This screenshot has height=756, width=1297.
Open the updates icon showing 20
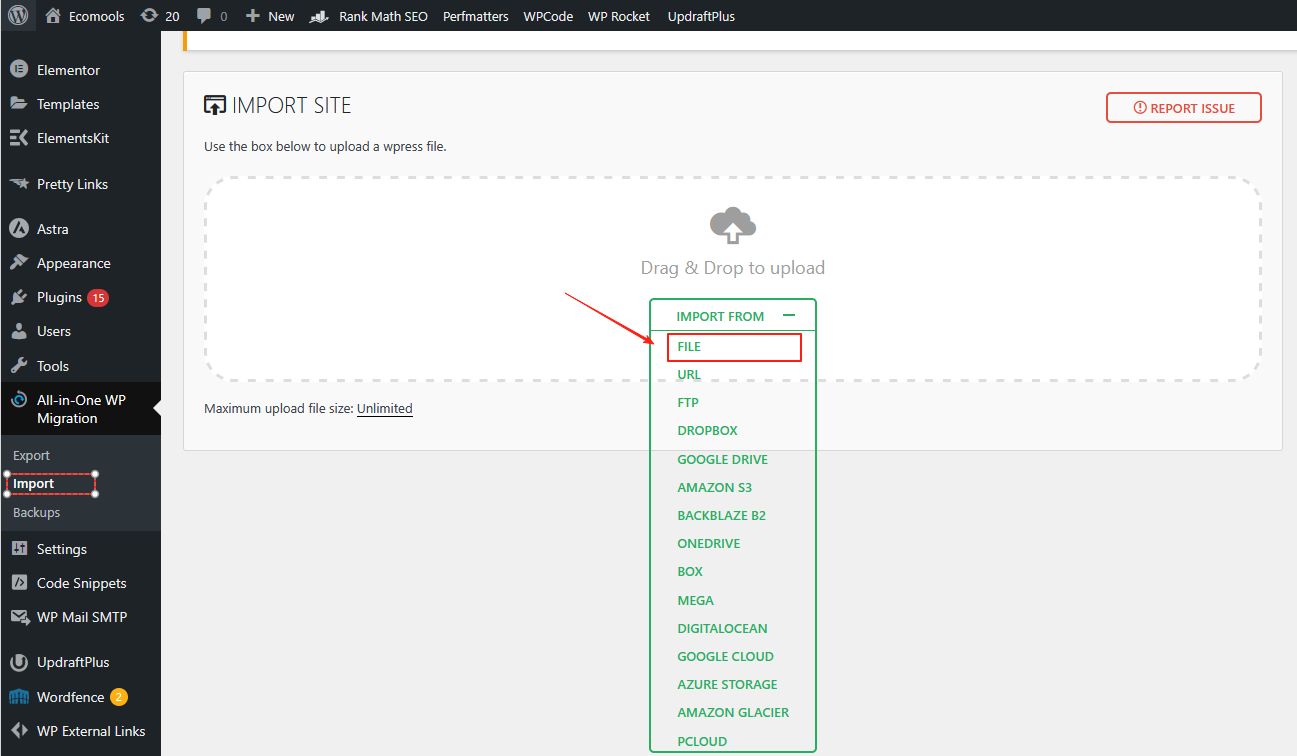[149, 16]
